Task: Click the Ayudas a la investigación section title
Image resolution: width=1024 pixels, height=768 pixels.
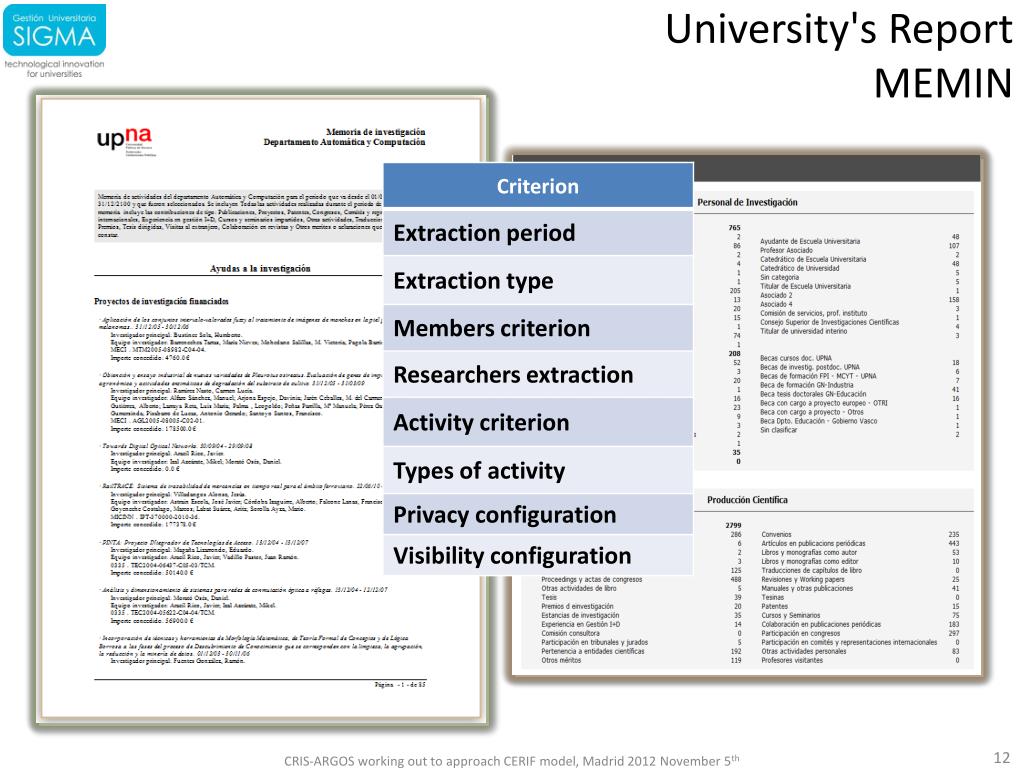Action: (260, 268)
